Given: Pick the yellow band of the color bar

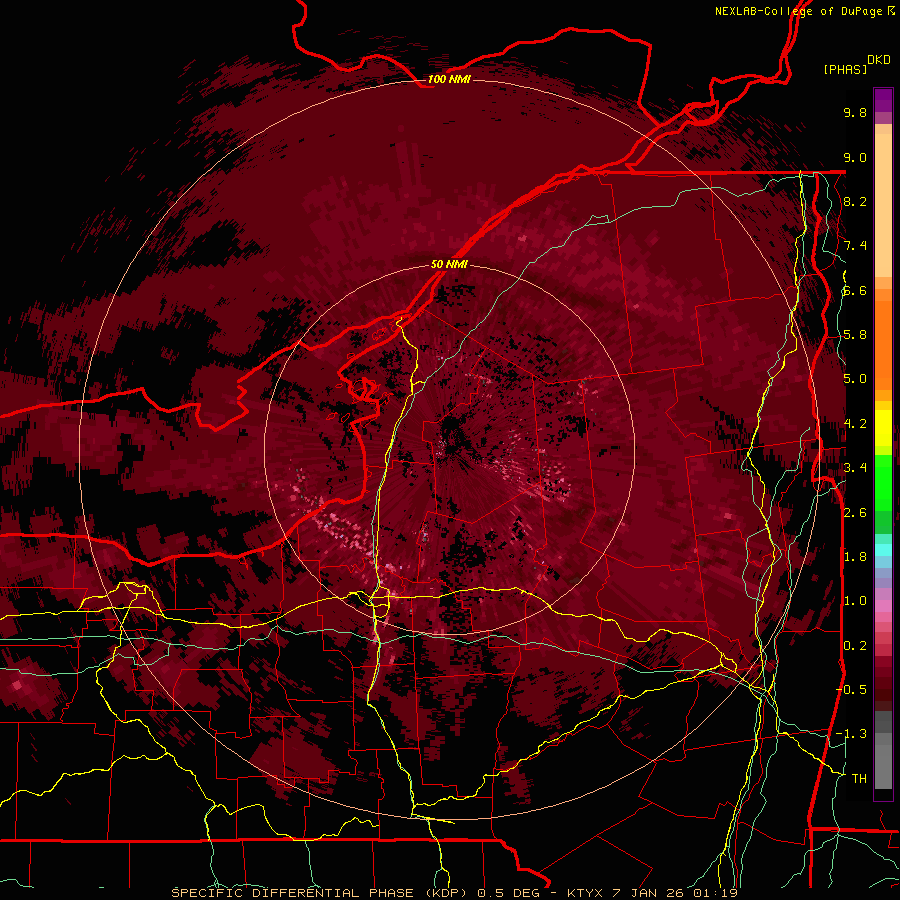Looking at the screenshot, I should click(883, 428).
